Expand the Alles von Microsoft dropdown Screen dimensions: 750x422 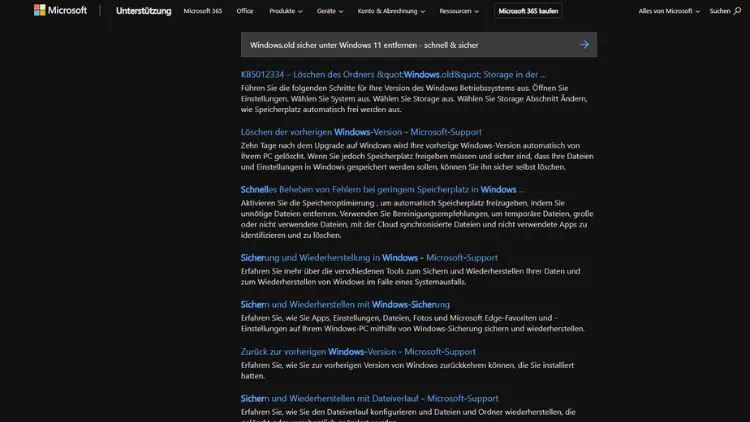(x=669, y=11)
